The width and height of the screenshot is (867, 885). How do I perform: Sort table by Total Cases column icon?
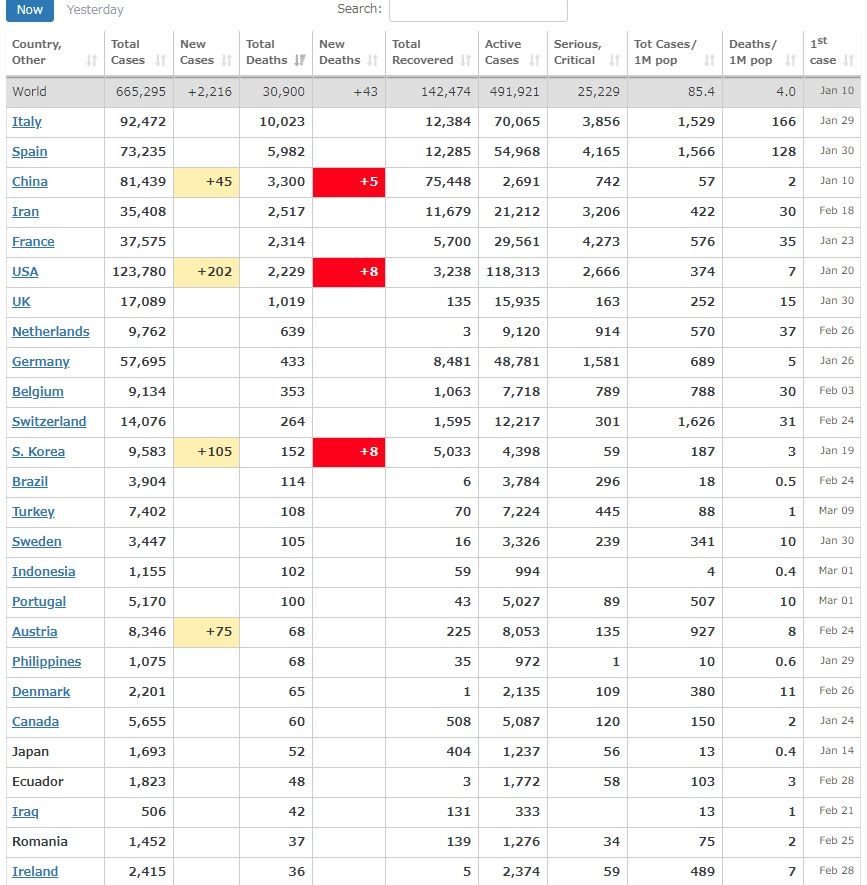(160, 60)
